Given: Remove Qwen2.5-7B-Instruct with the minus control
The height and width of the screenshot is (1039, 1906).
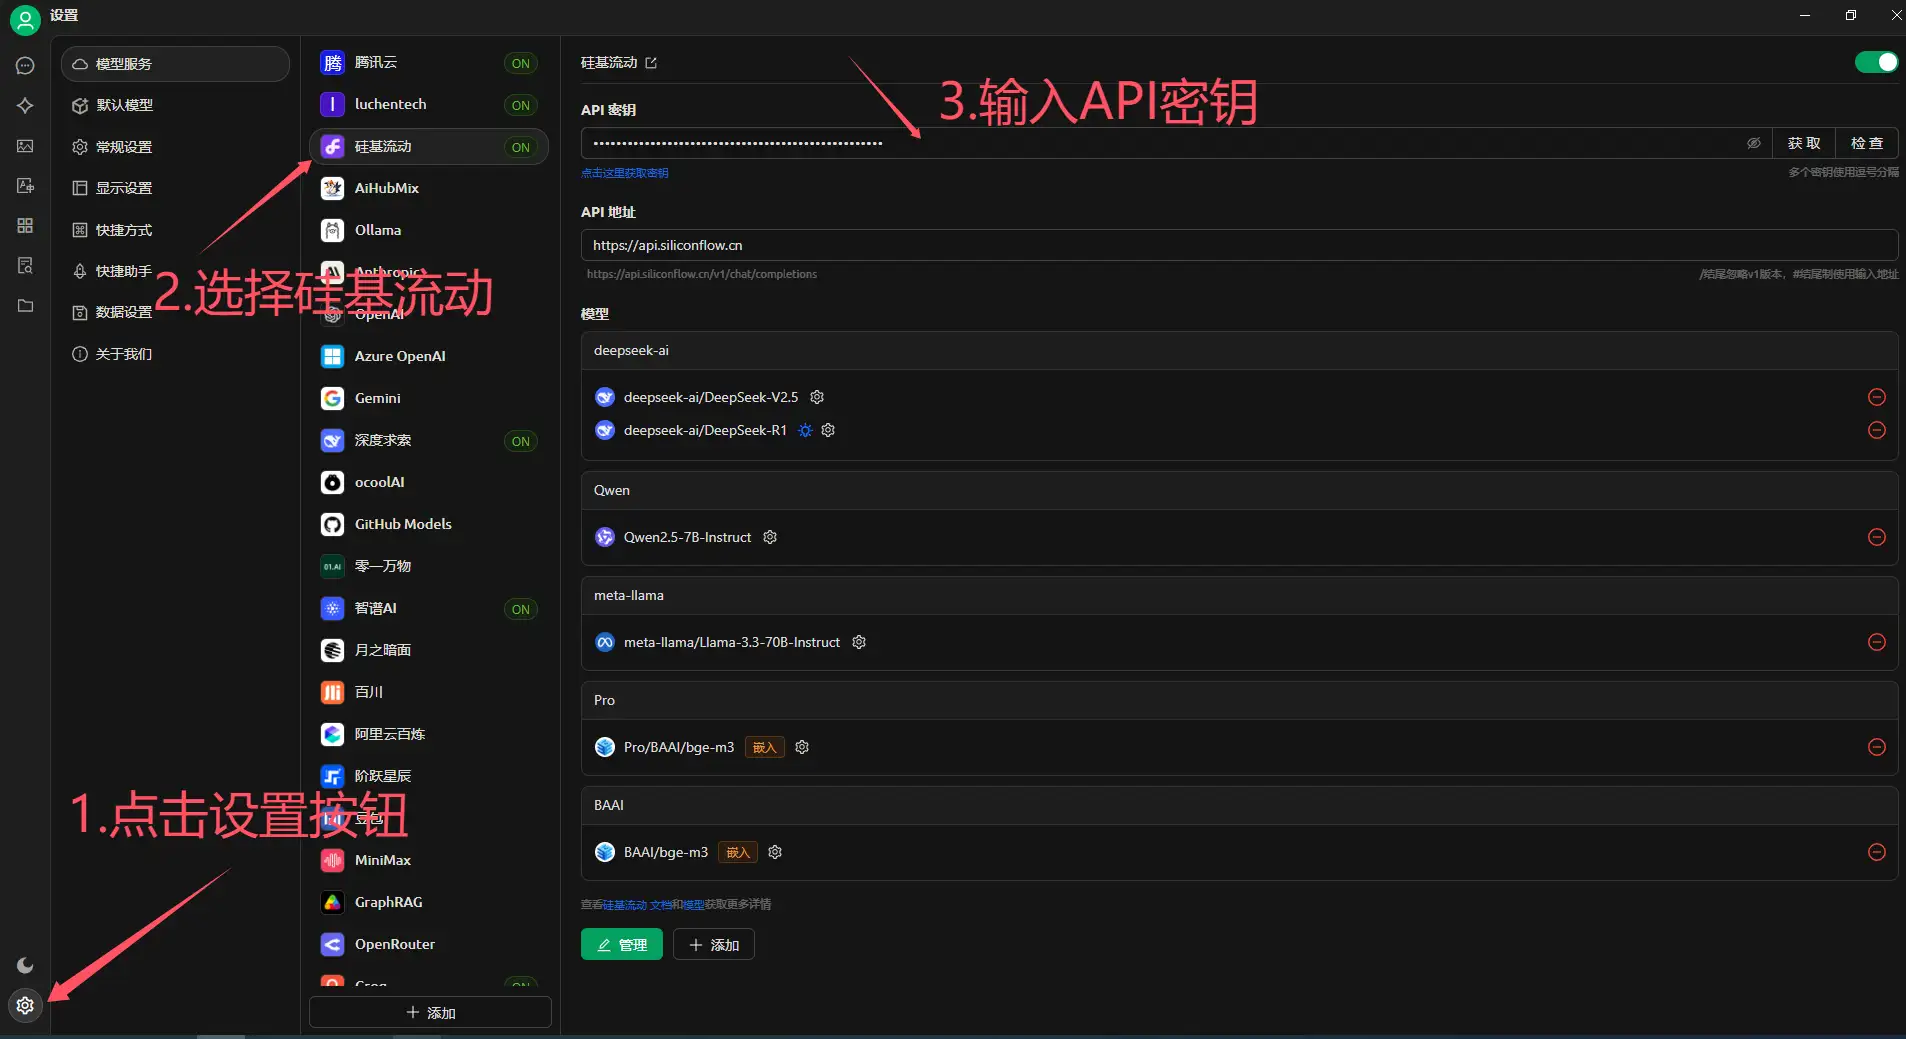Looking at the screenshot, I should [1877, 537].
